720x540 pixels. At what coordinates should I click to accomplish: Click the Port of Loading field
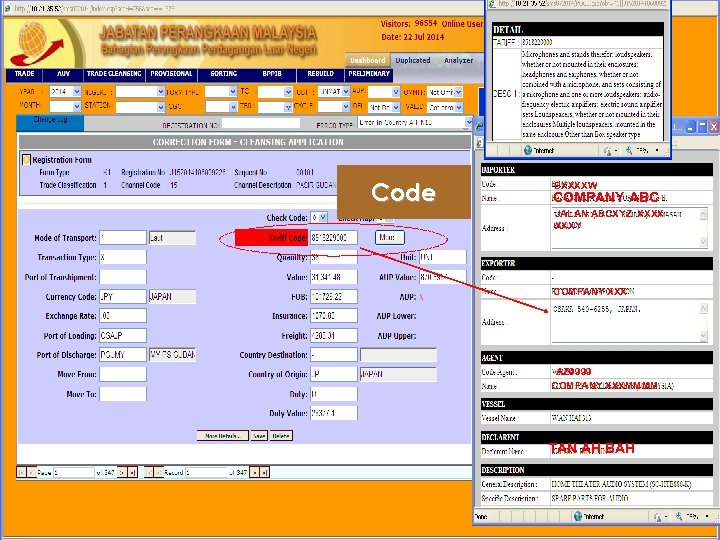click(123, 336)
